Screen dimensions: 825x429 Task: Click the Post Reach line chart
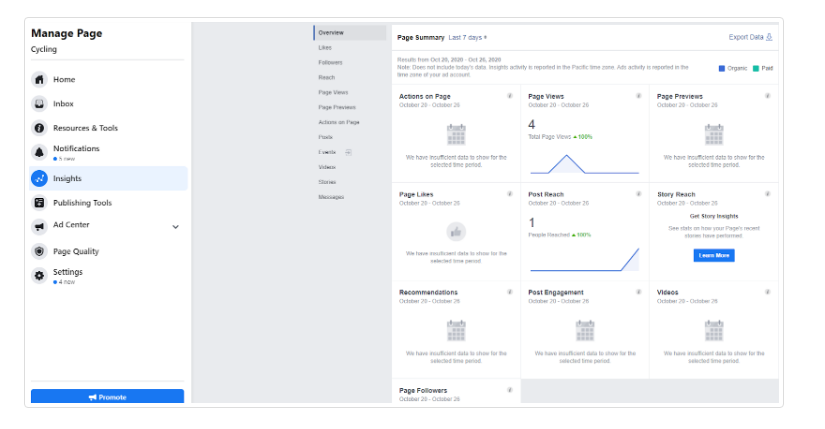[x=585, y=260]
